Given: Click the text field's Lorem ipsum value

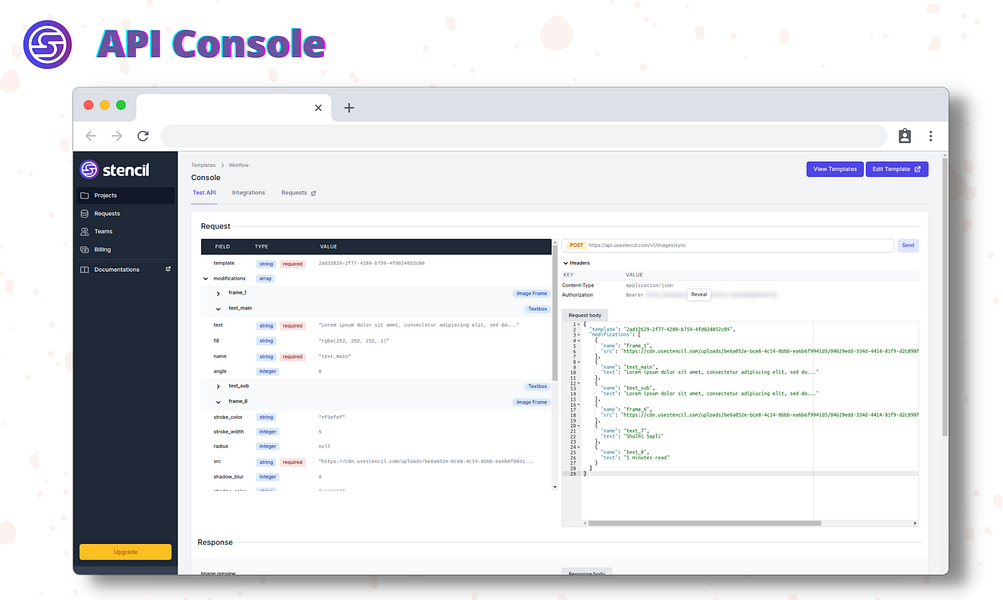Looking at the screenshot, I should [x=418, y=325].
